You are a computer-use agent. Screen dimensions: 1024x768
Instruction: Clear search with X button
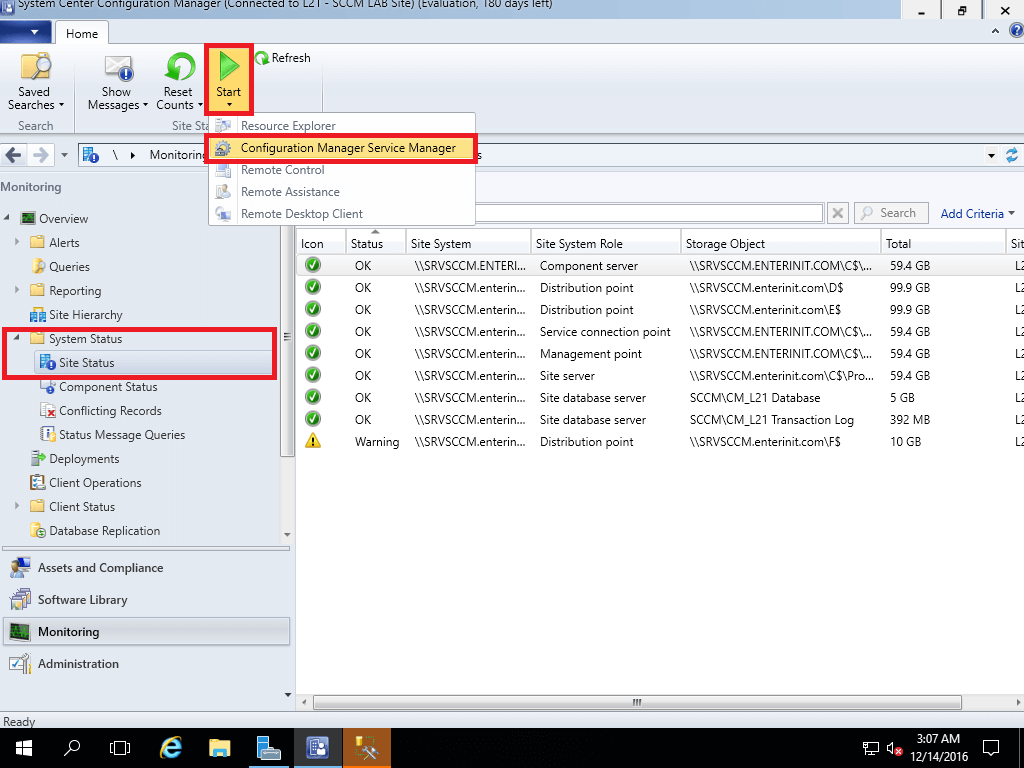pos(838,213)
